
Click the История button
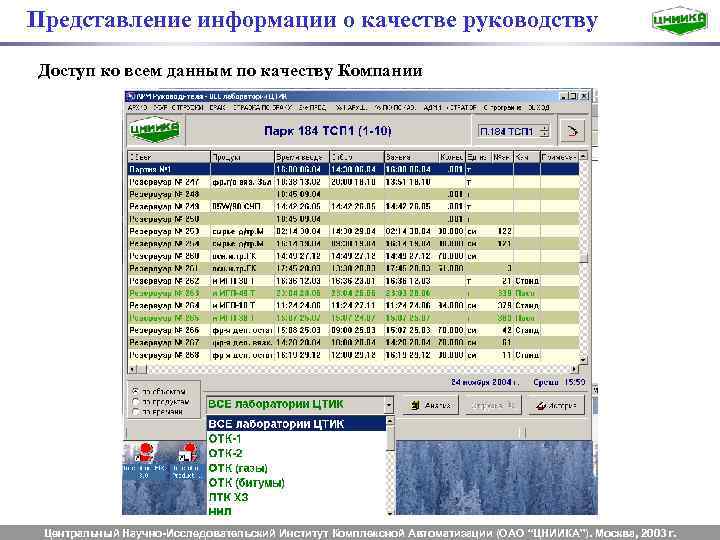557,405
